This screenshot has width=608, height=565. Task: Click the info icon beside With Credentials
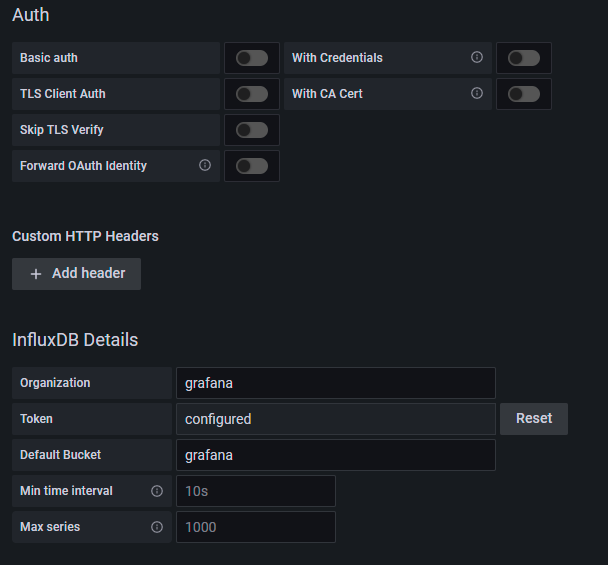pyautogui.click(x=477, y=58)
